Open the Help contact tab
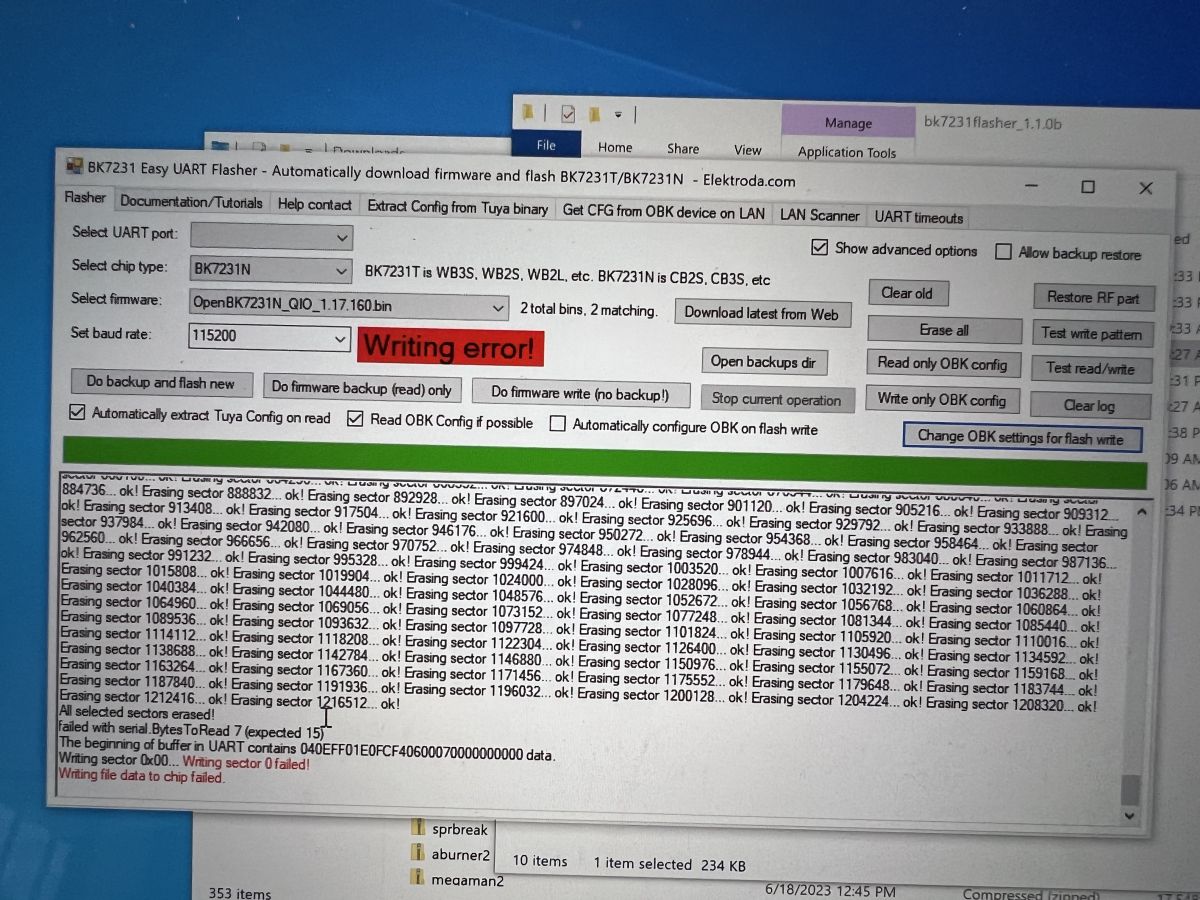 (314, 204)
